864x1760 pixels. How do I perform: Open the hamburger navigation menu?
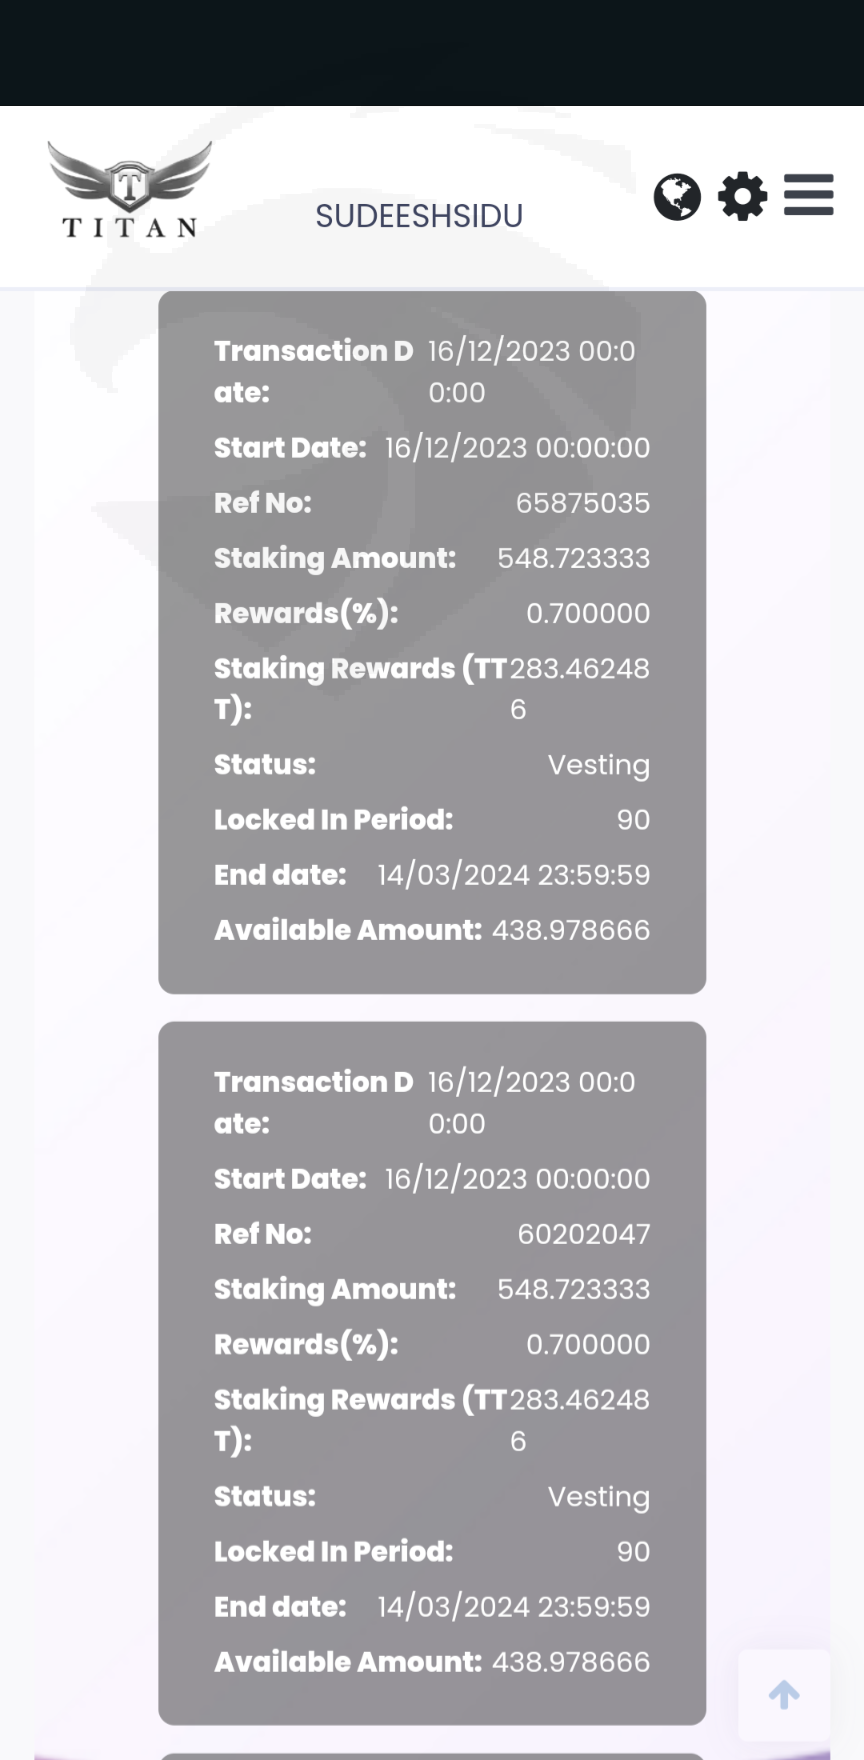(808, 195)
